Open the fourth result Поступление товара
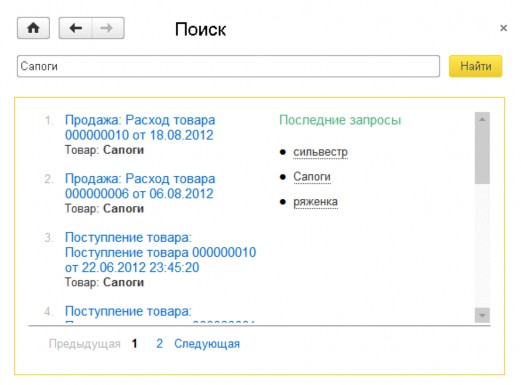The height and width of the screenshot is (385, 521). coord(128,311)
